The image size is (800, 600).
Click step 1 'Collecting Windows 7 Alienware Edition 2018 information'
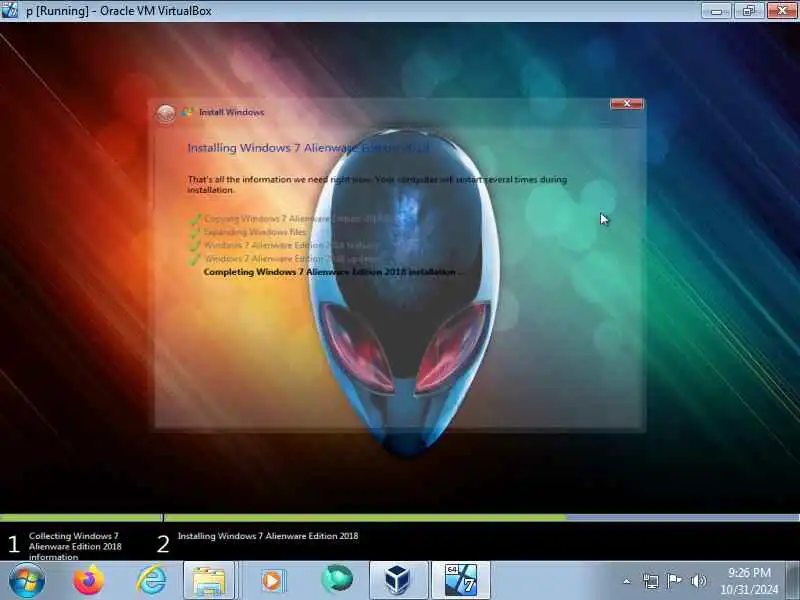tap(75, 546)
